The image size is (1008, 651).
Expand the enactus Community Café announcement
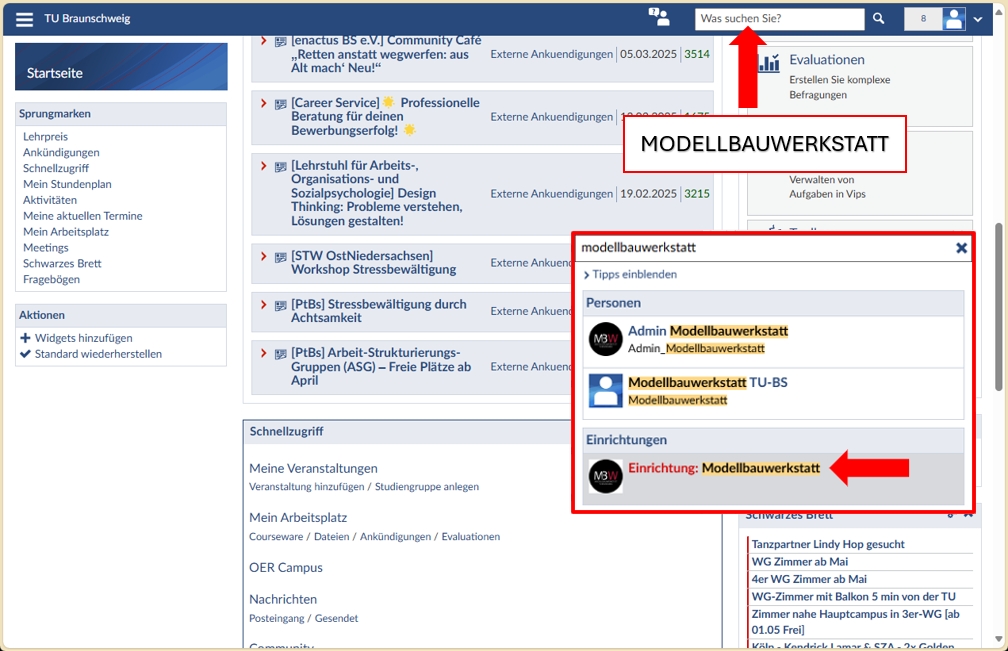tap(264, 40)
